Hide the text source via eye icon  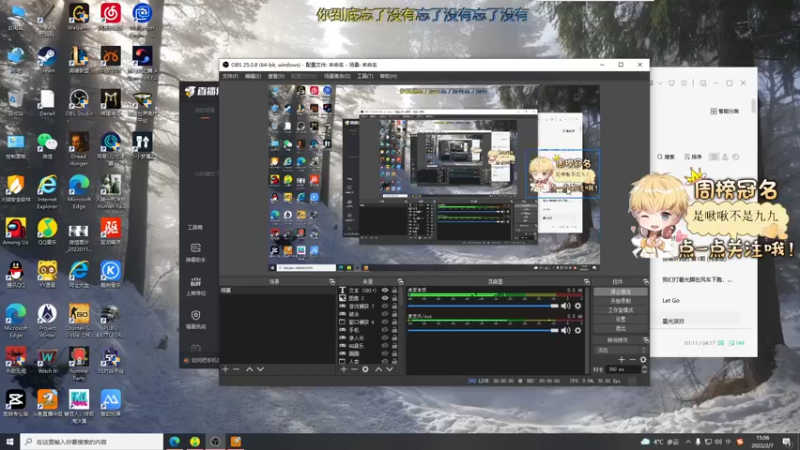coord(385,290)
